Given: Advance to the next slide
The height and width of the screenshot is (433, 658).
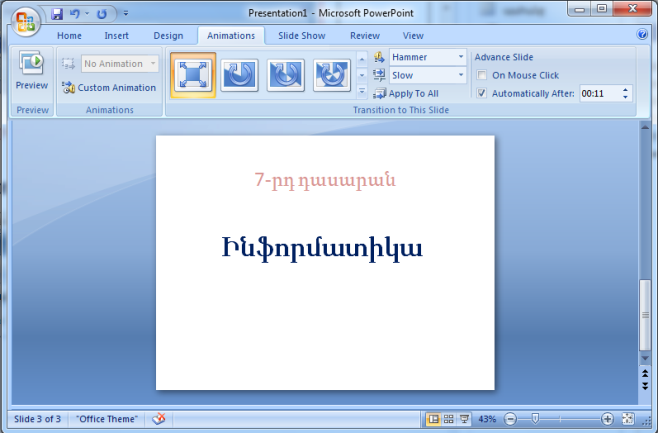Looking at the screenshot, I should coord(645,386).
